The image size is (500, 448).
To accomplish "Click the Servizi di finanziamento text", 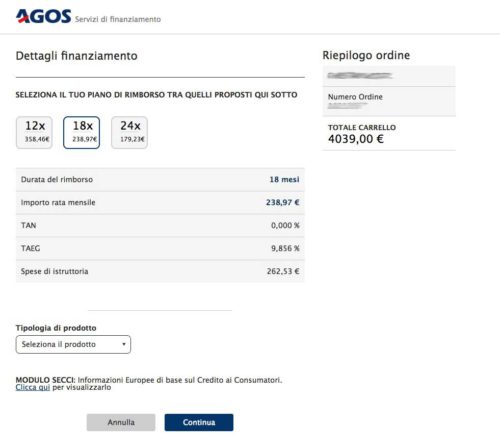I will coord(118,19).
